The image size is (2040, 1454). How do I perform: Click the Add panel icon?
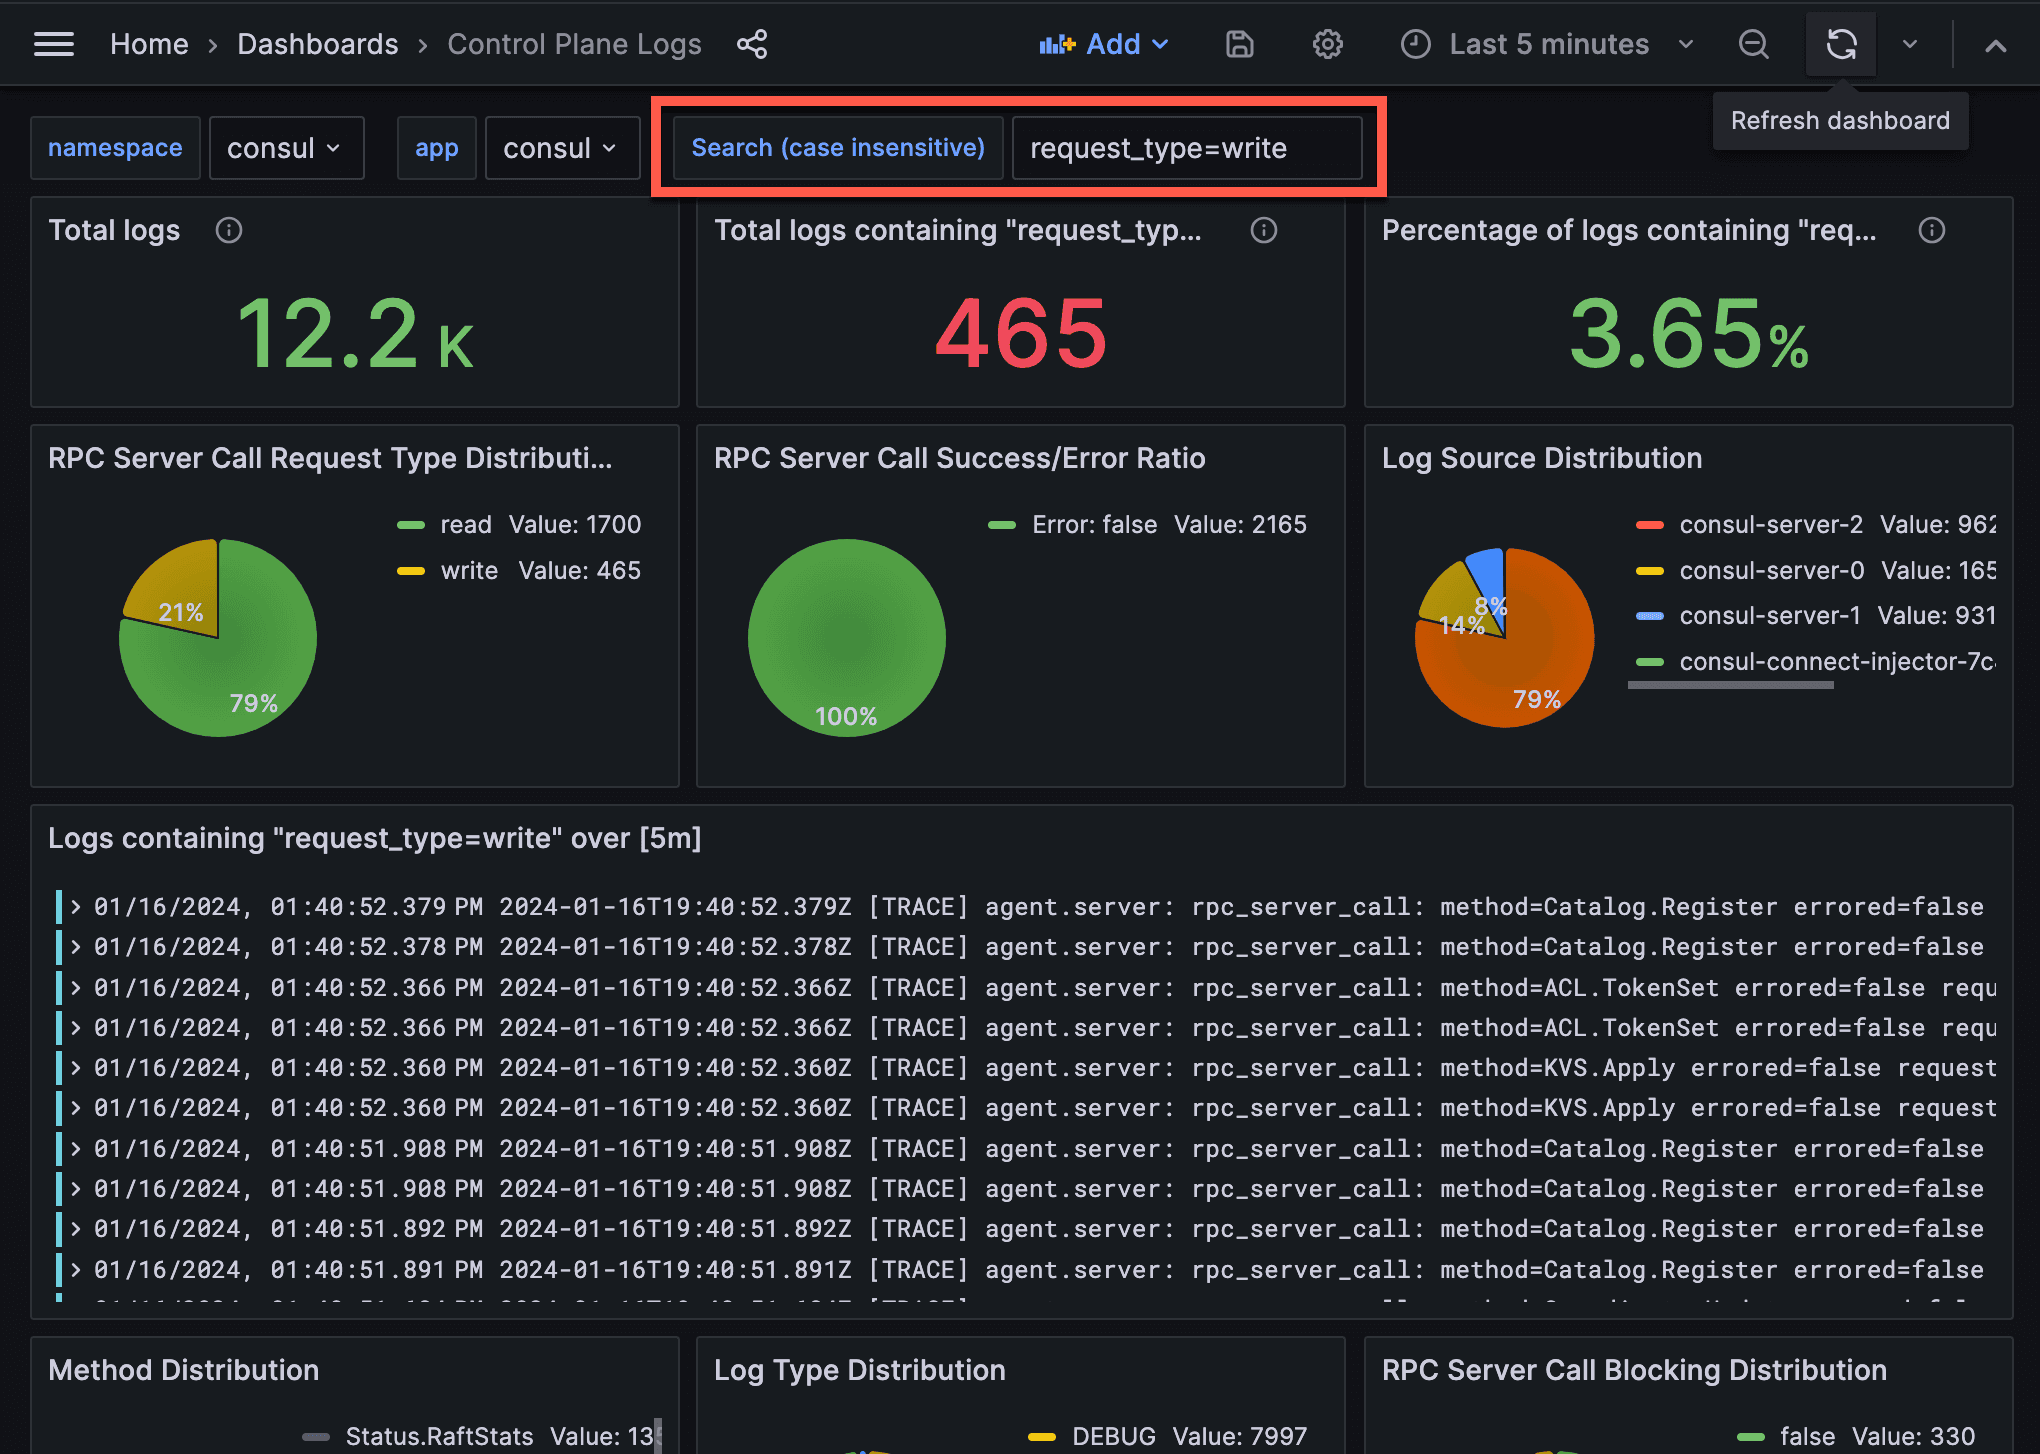click(1101, 44)
